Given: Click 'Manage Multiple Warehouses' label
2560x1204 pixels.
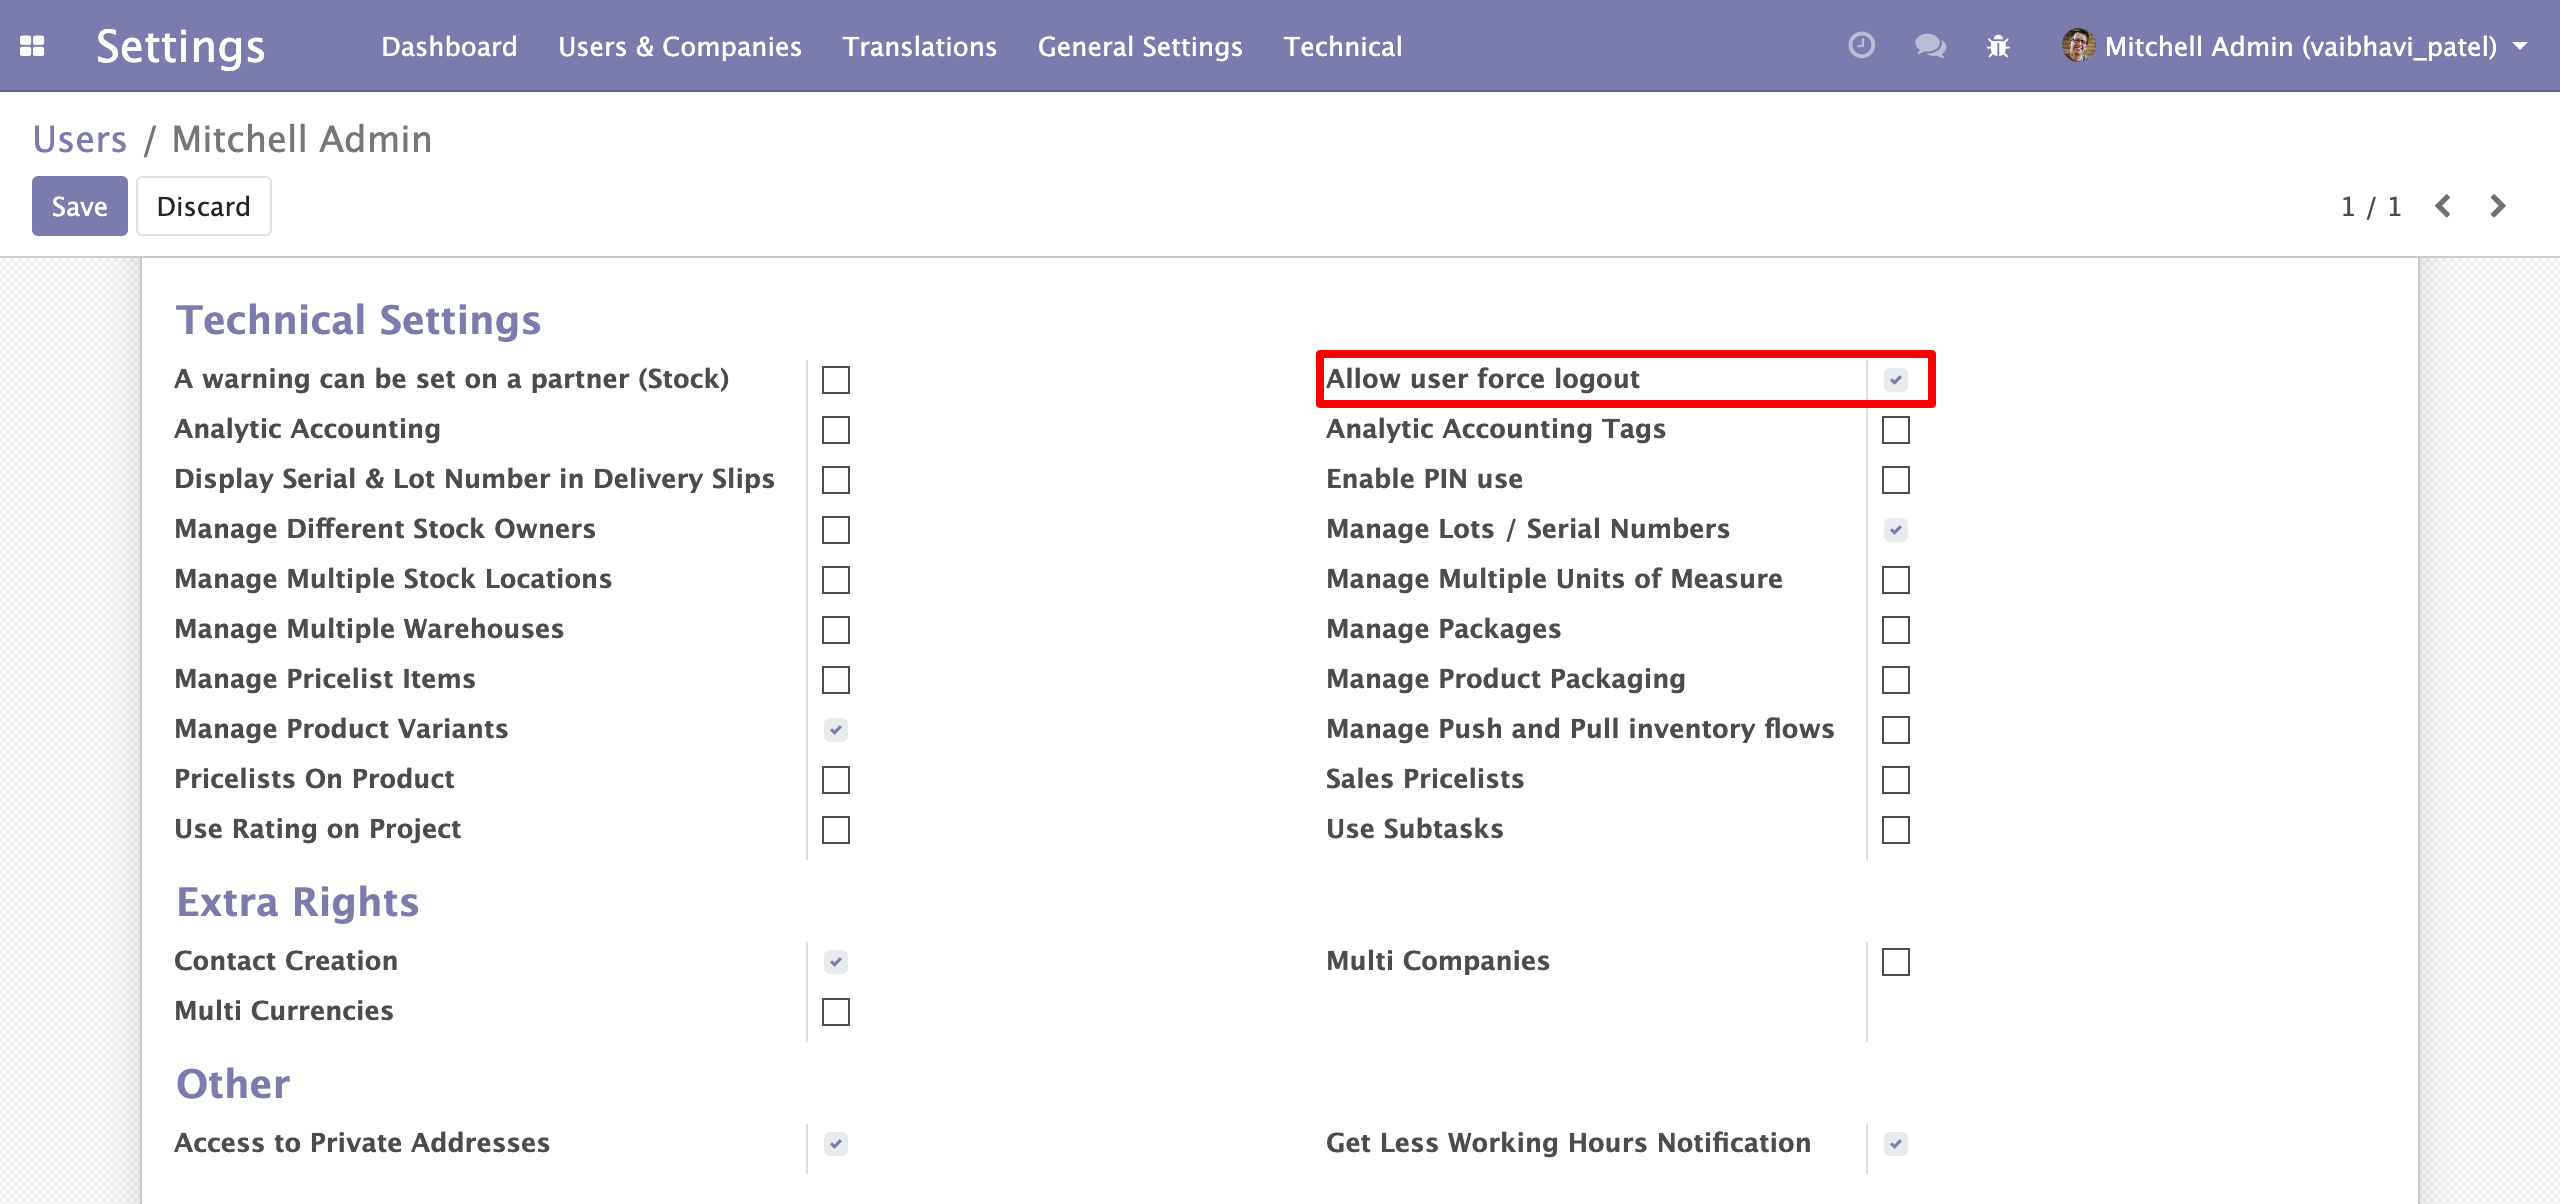Looking at the screenshot, I should coord(369,629).
